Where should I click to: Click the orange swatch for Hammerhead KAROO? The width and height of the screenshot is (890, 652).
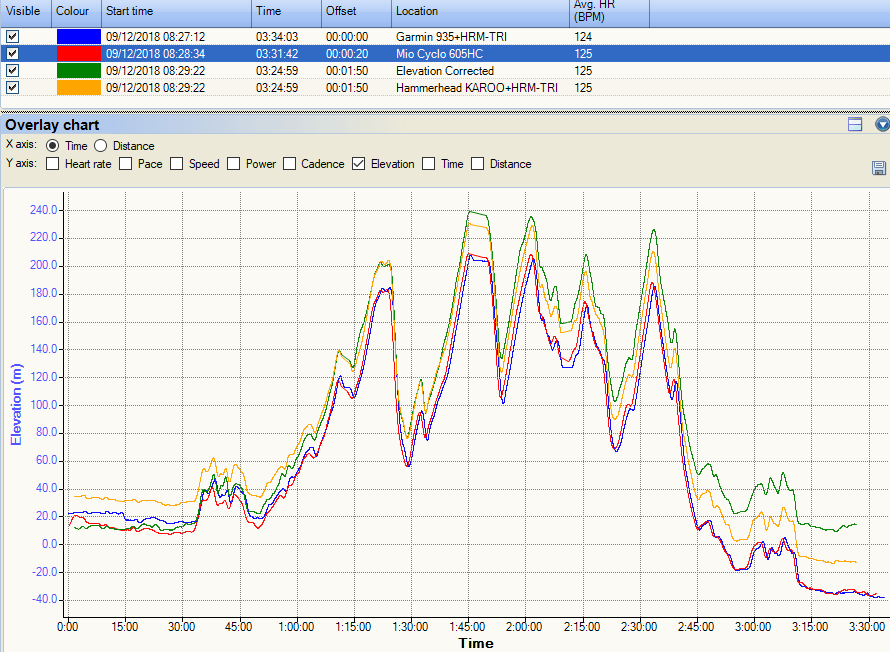[78, 88]
